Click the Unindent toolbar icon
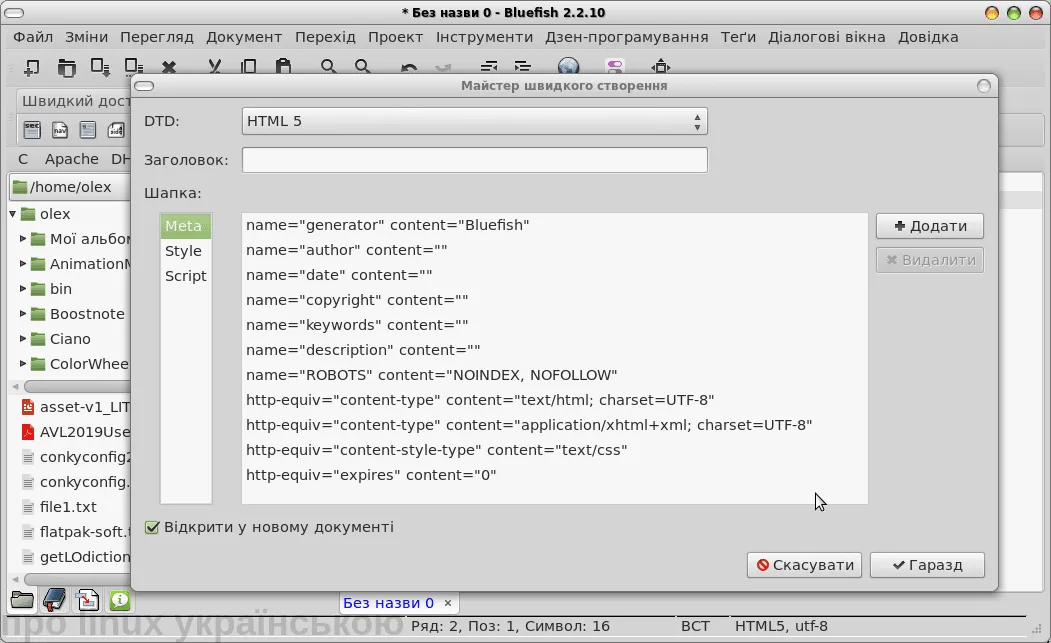Image resolution: width=1051 pixels, height=643 pixels. (489, 66)
